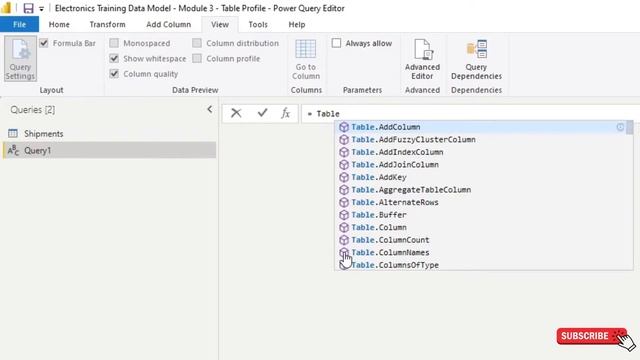This screenshot has width=640, height=360.
Task: Check the Always allow checkbox
Action: point(336,43)
